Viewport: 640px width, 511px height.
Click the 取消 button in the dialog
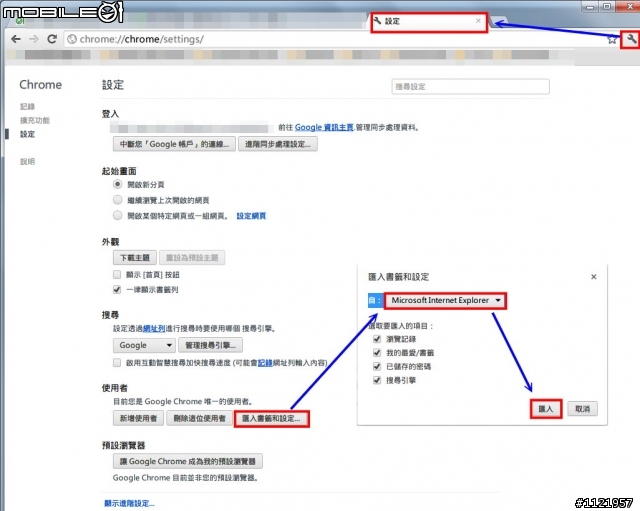(x=582, y=409)
